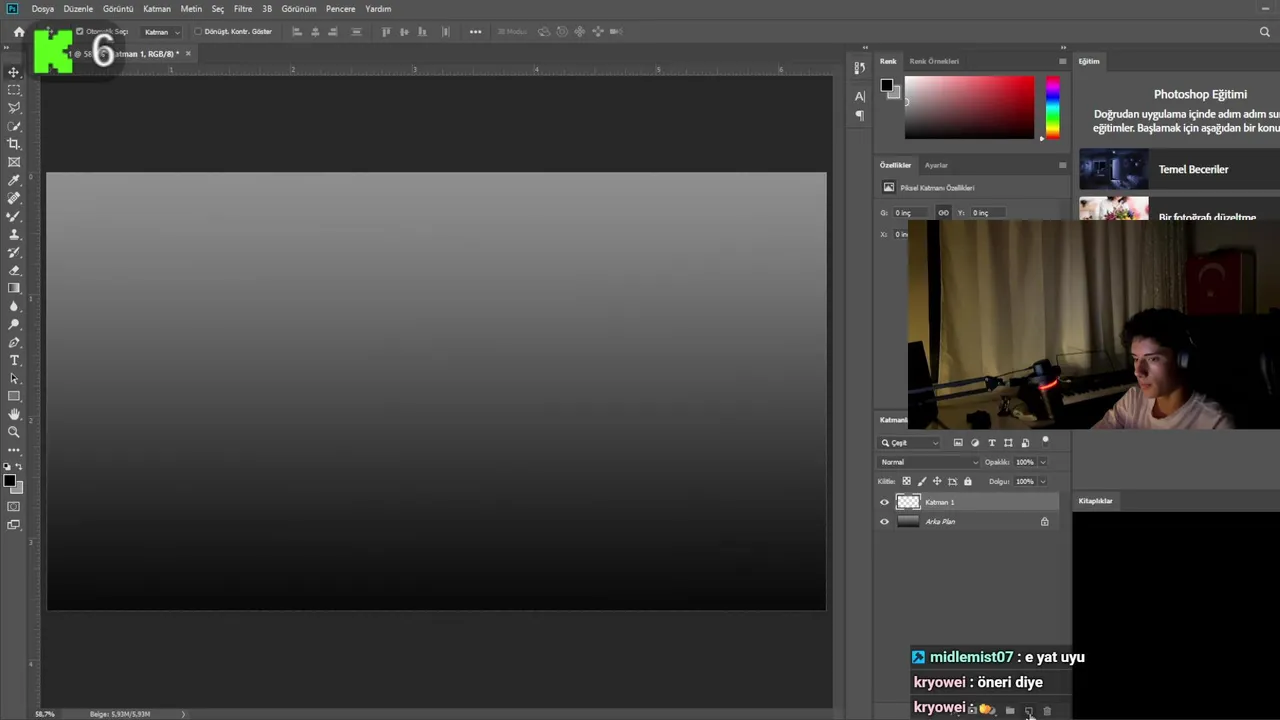Select the Frame tool

point(14,162)
